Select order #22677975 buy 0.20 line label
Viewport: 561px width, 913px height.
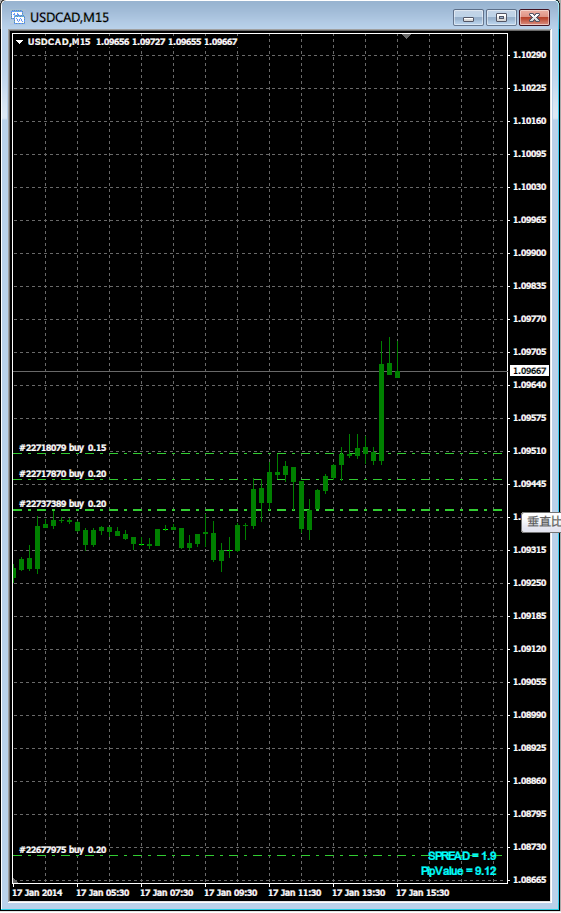63,850
